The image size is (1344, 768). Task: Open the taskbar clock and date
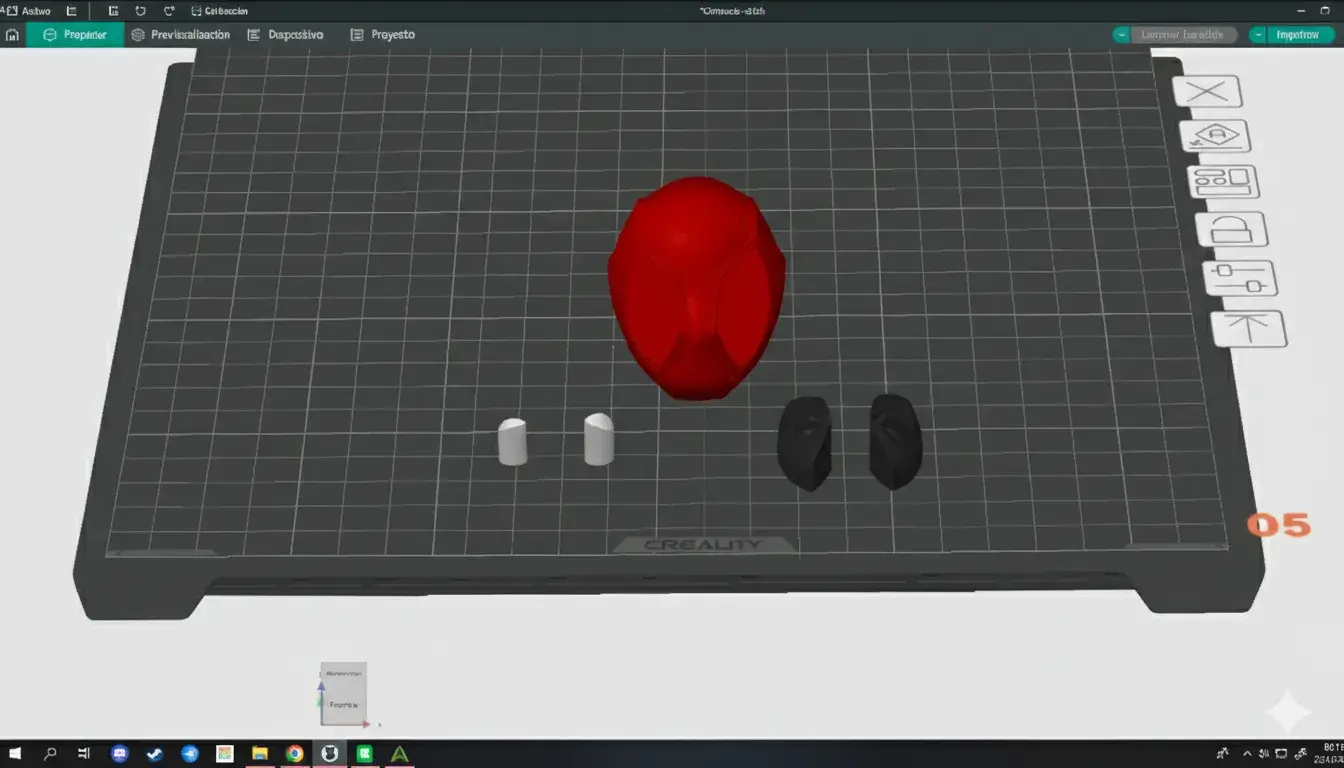pos(1331,754)
